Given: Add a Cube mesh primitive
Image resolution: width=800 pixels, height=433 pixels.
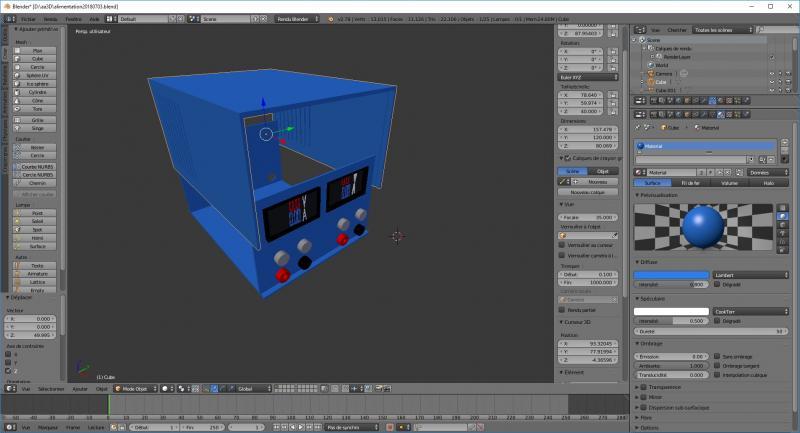Looking at the screenshot, I should click(x=36, y=58).
